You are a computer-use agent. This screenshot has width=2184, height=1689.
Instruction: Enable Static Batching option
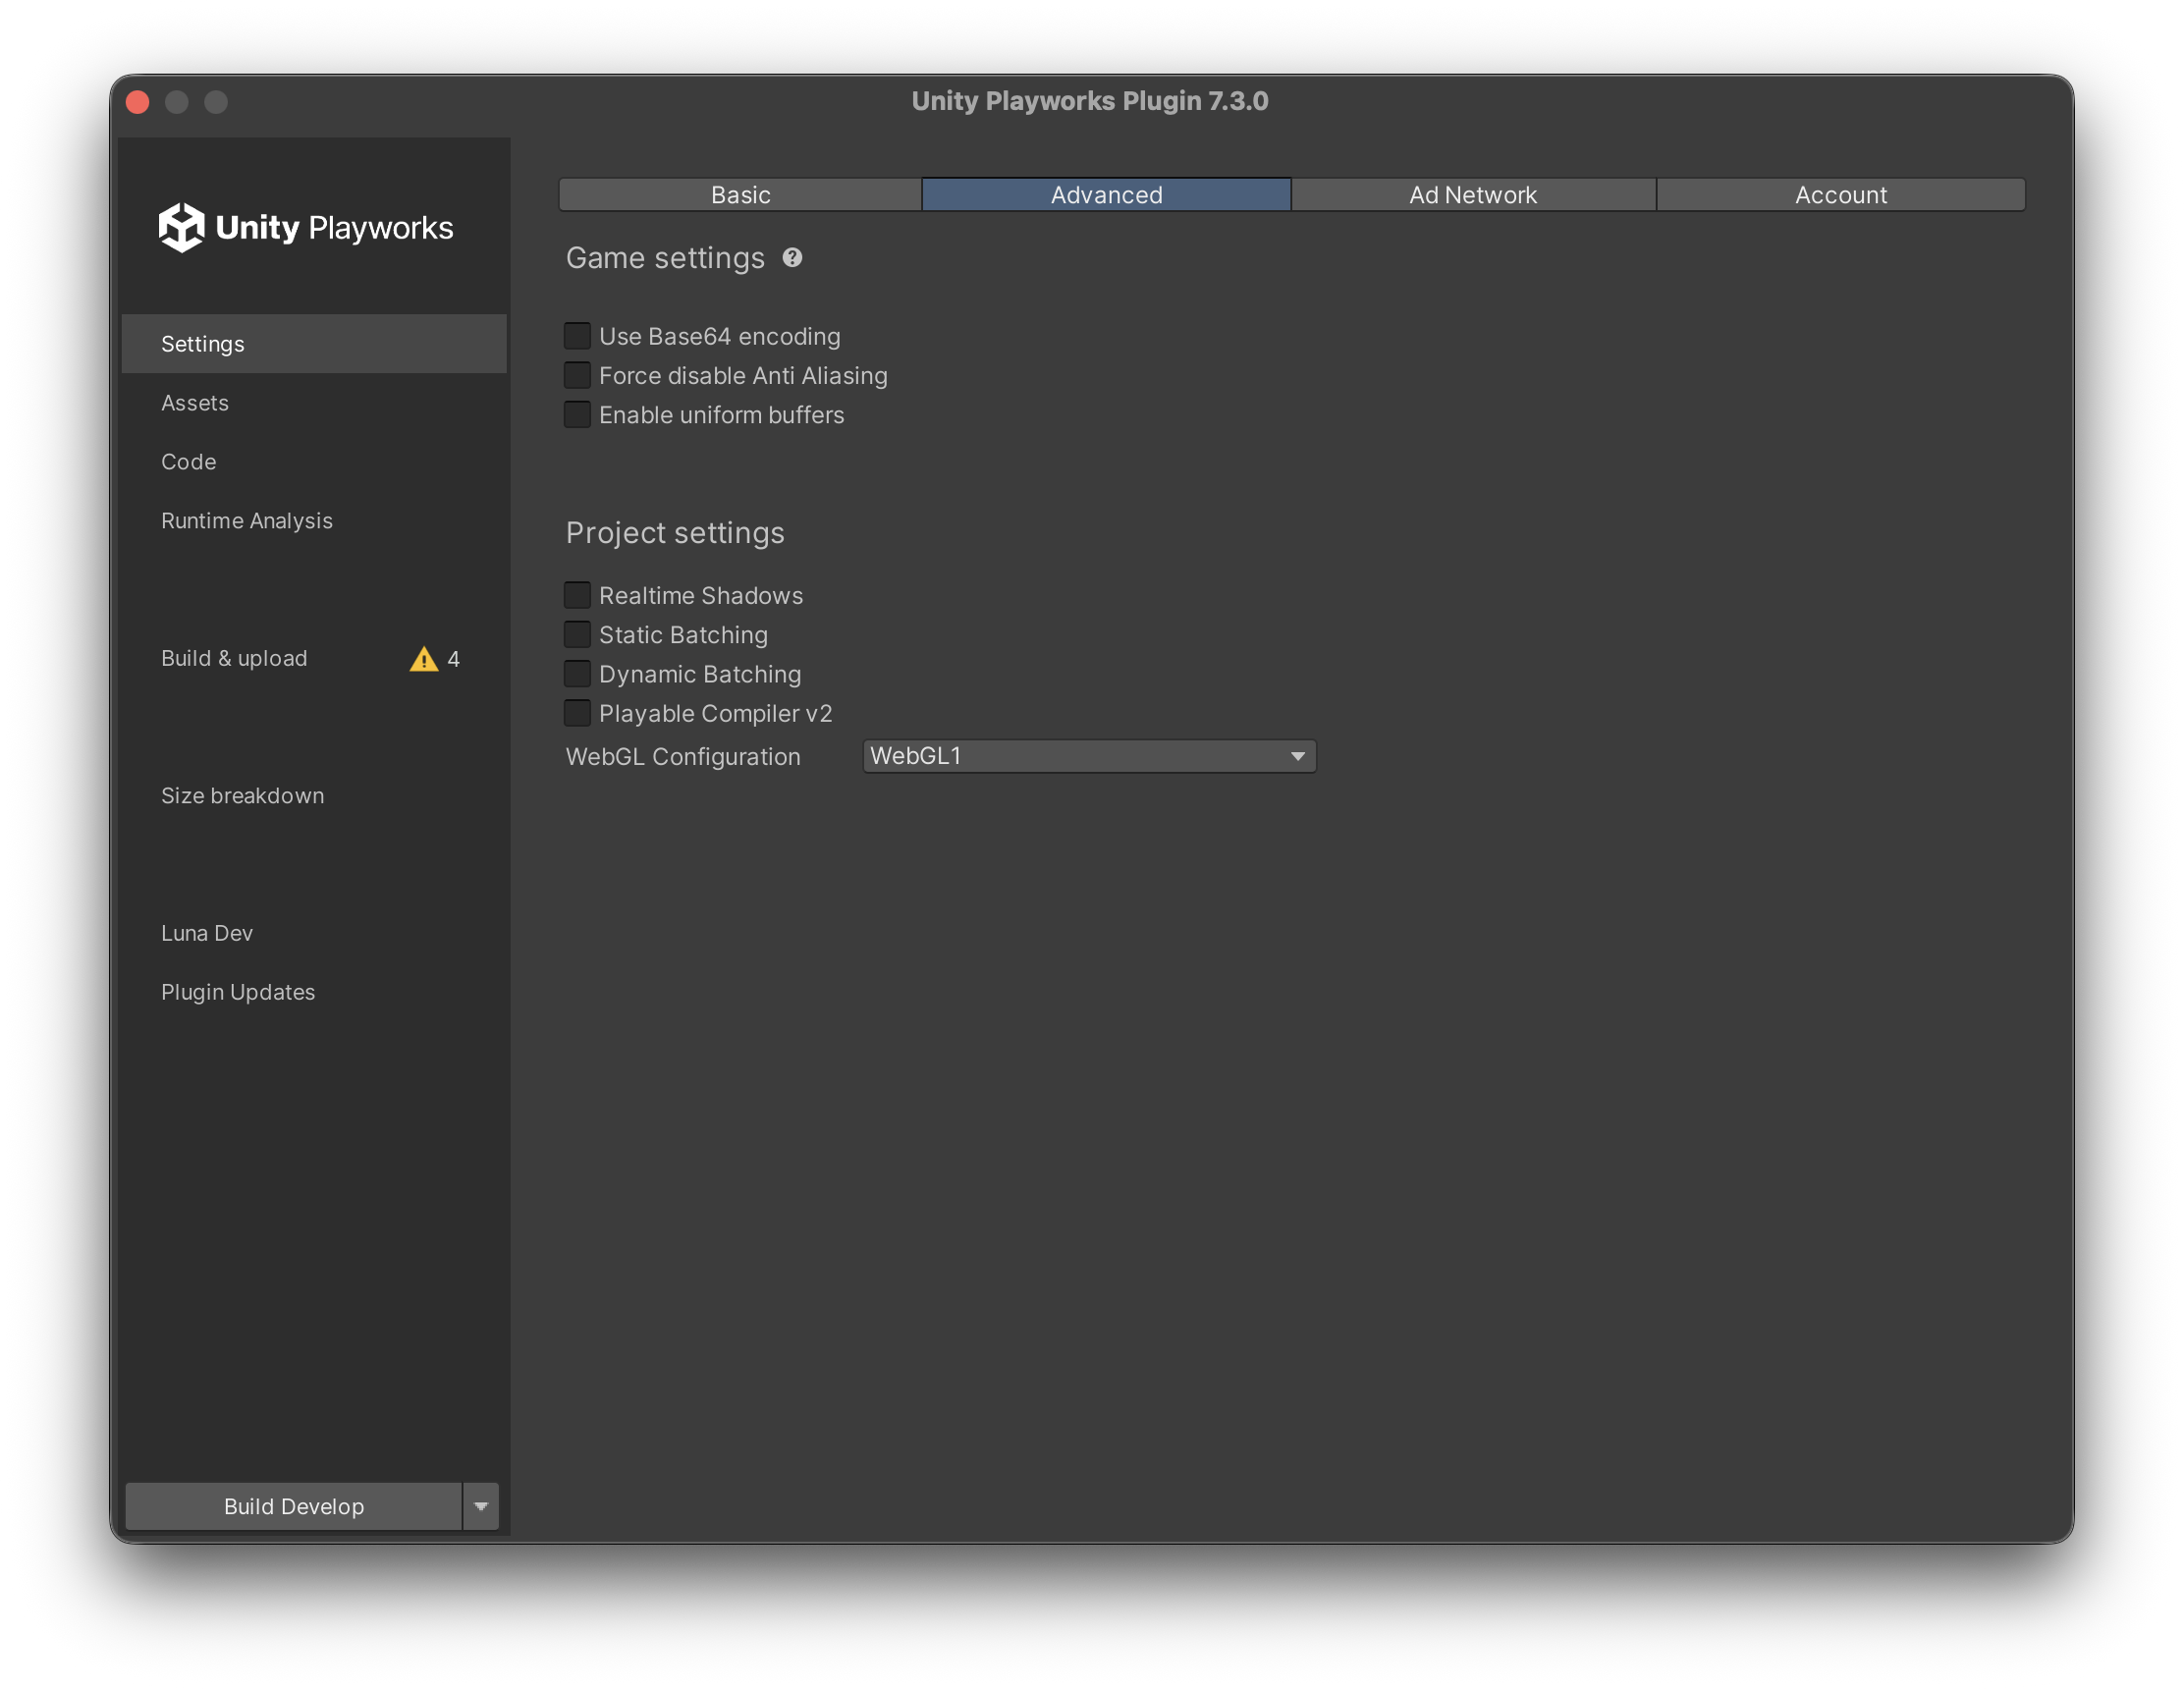(x=577, y=635)
